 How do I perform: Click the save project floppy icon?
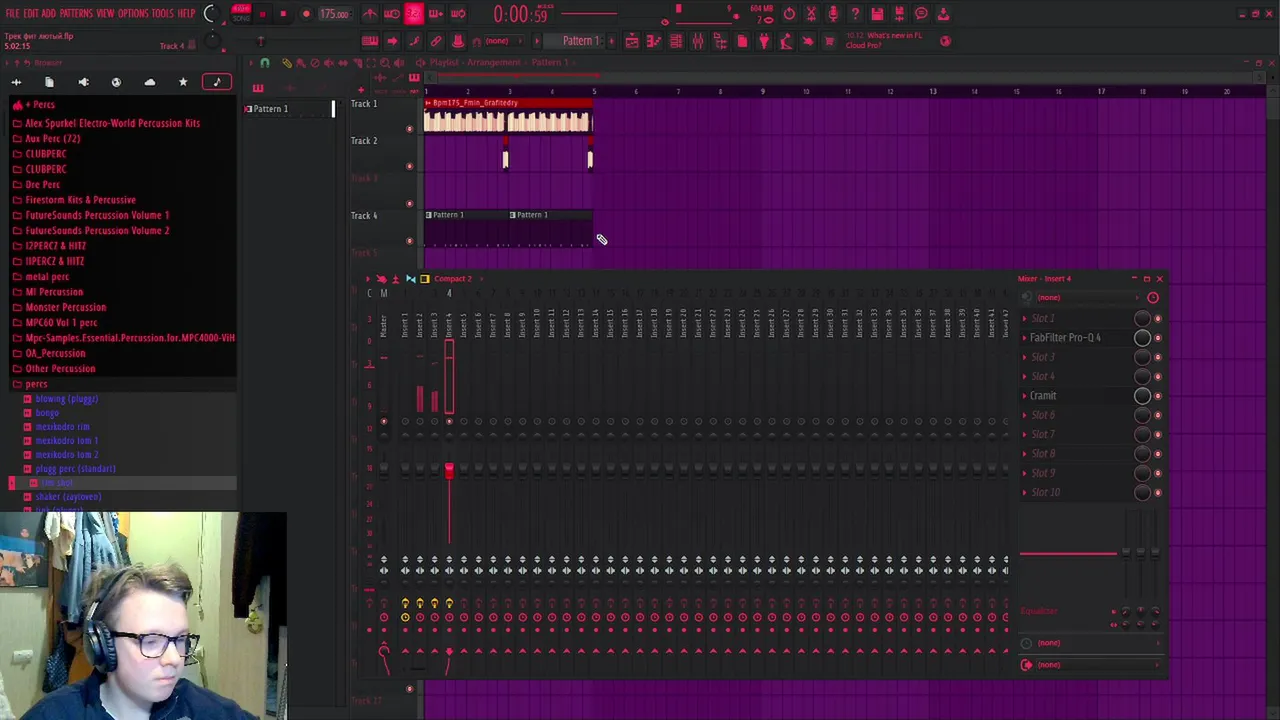(877, 14)
